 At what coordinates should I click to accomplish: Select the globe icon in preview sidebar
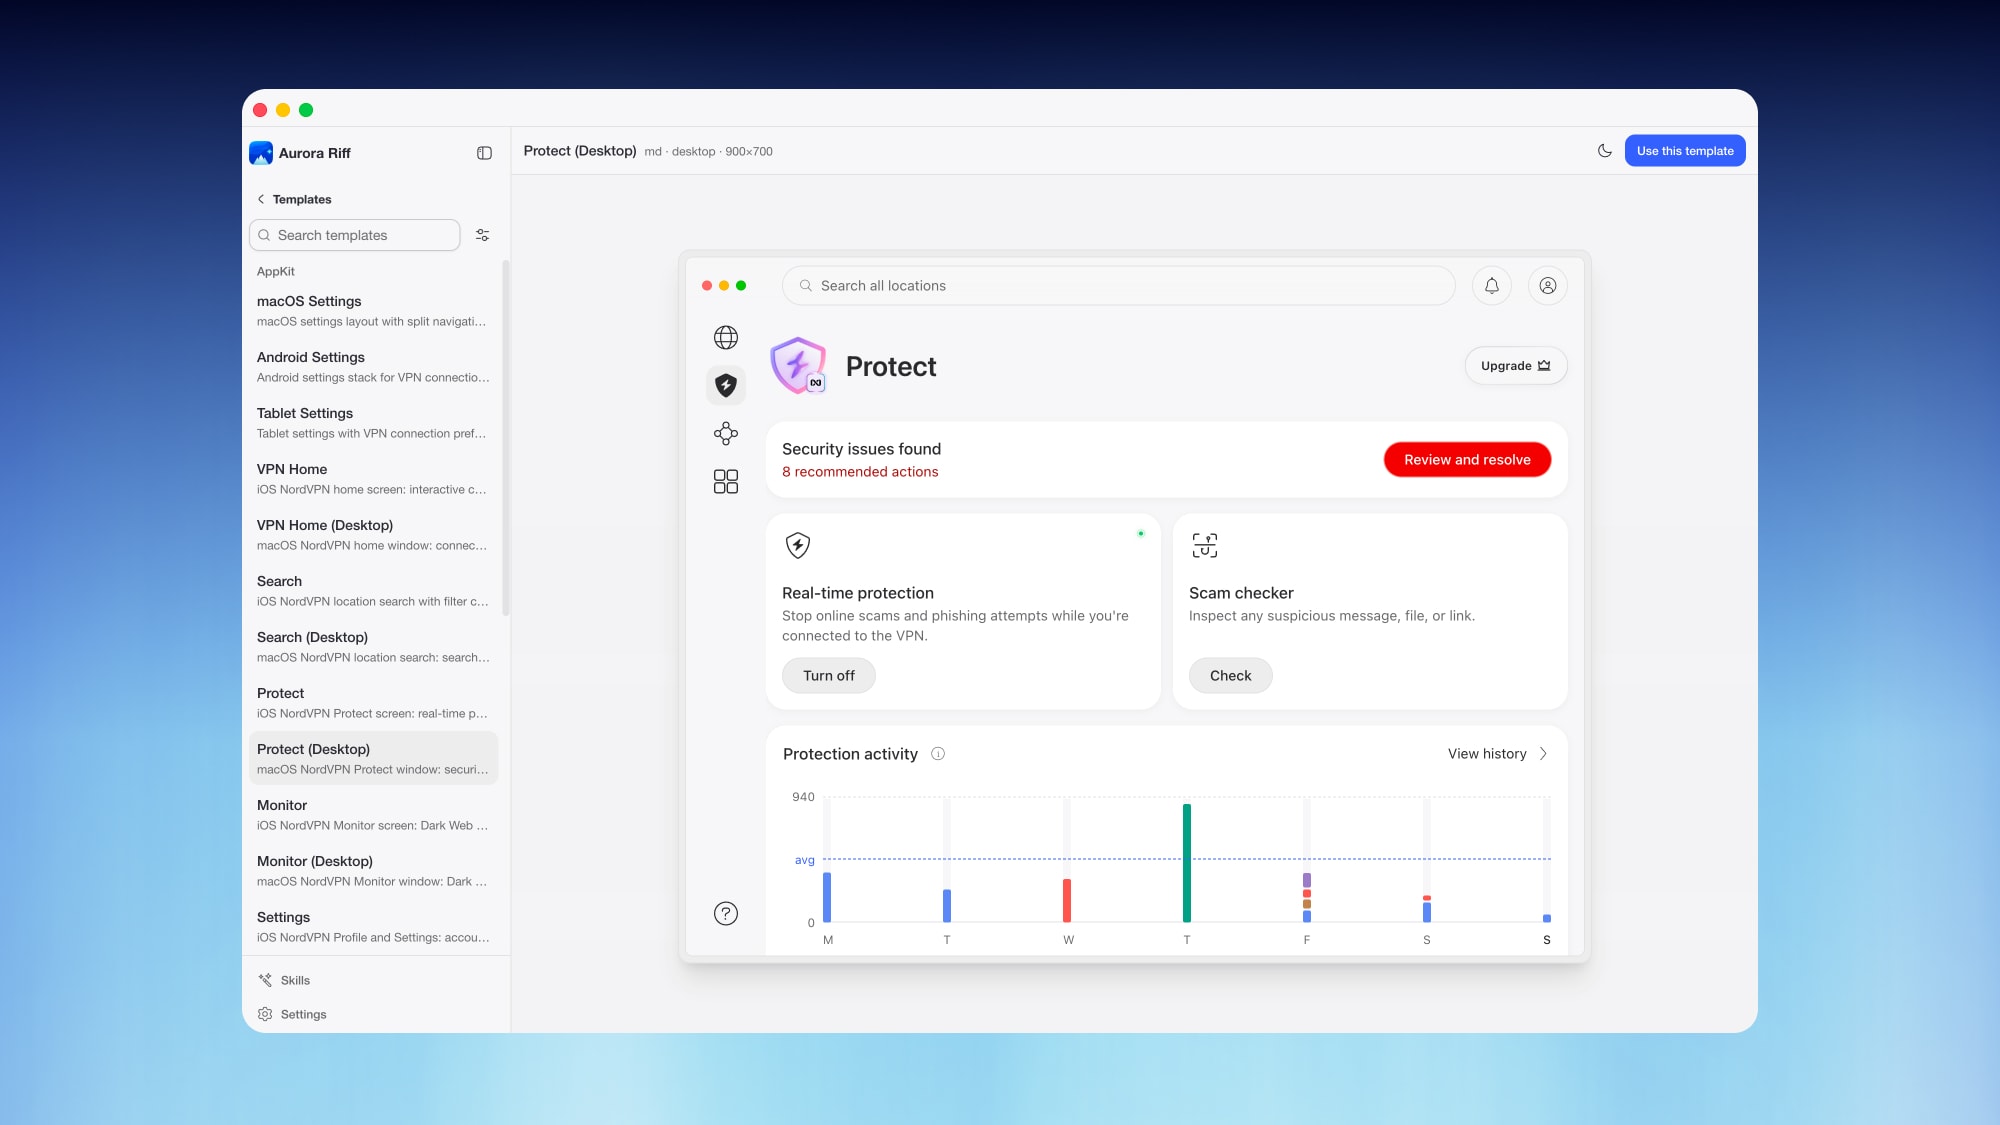point(726,338)
